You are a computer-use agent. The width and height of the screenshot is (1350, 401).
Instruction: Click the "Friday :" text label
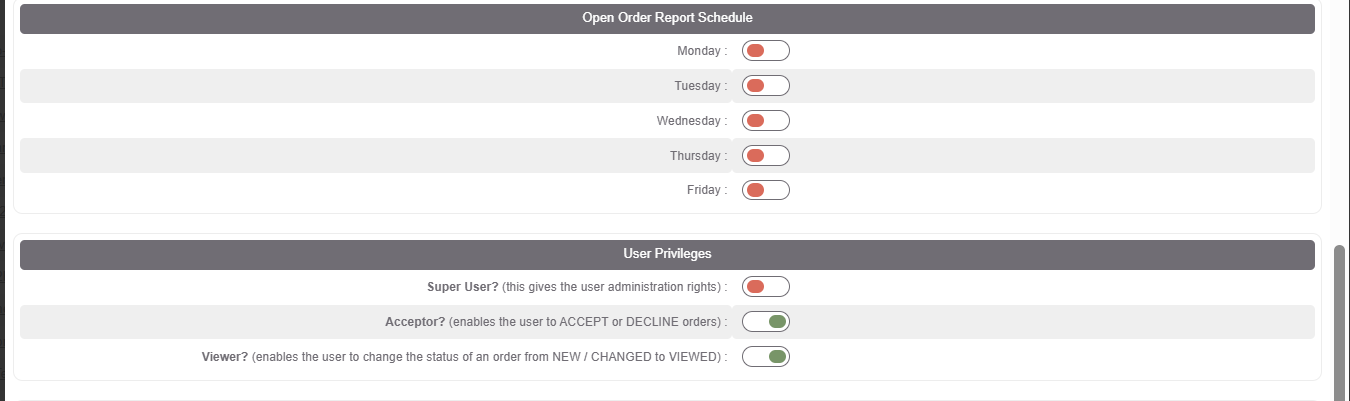tap(707, 190)
